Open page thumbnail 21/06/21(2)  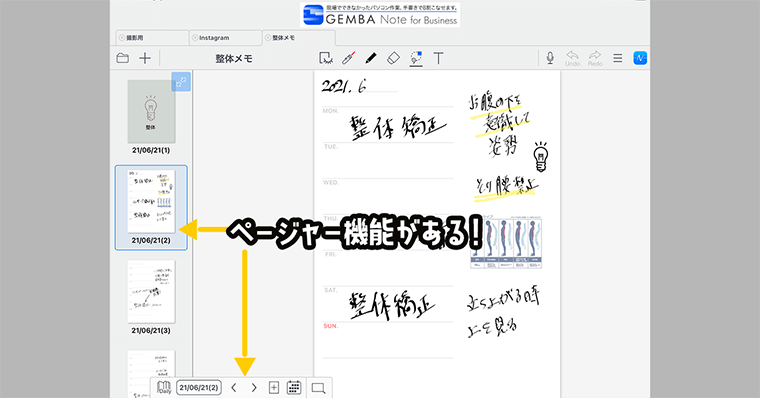[x=151, y=201]
